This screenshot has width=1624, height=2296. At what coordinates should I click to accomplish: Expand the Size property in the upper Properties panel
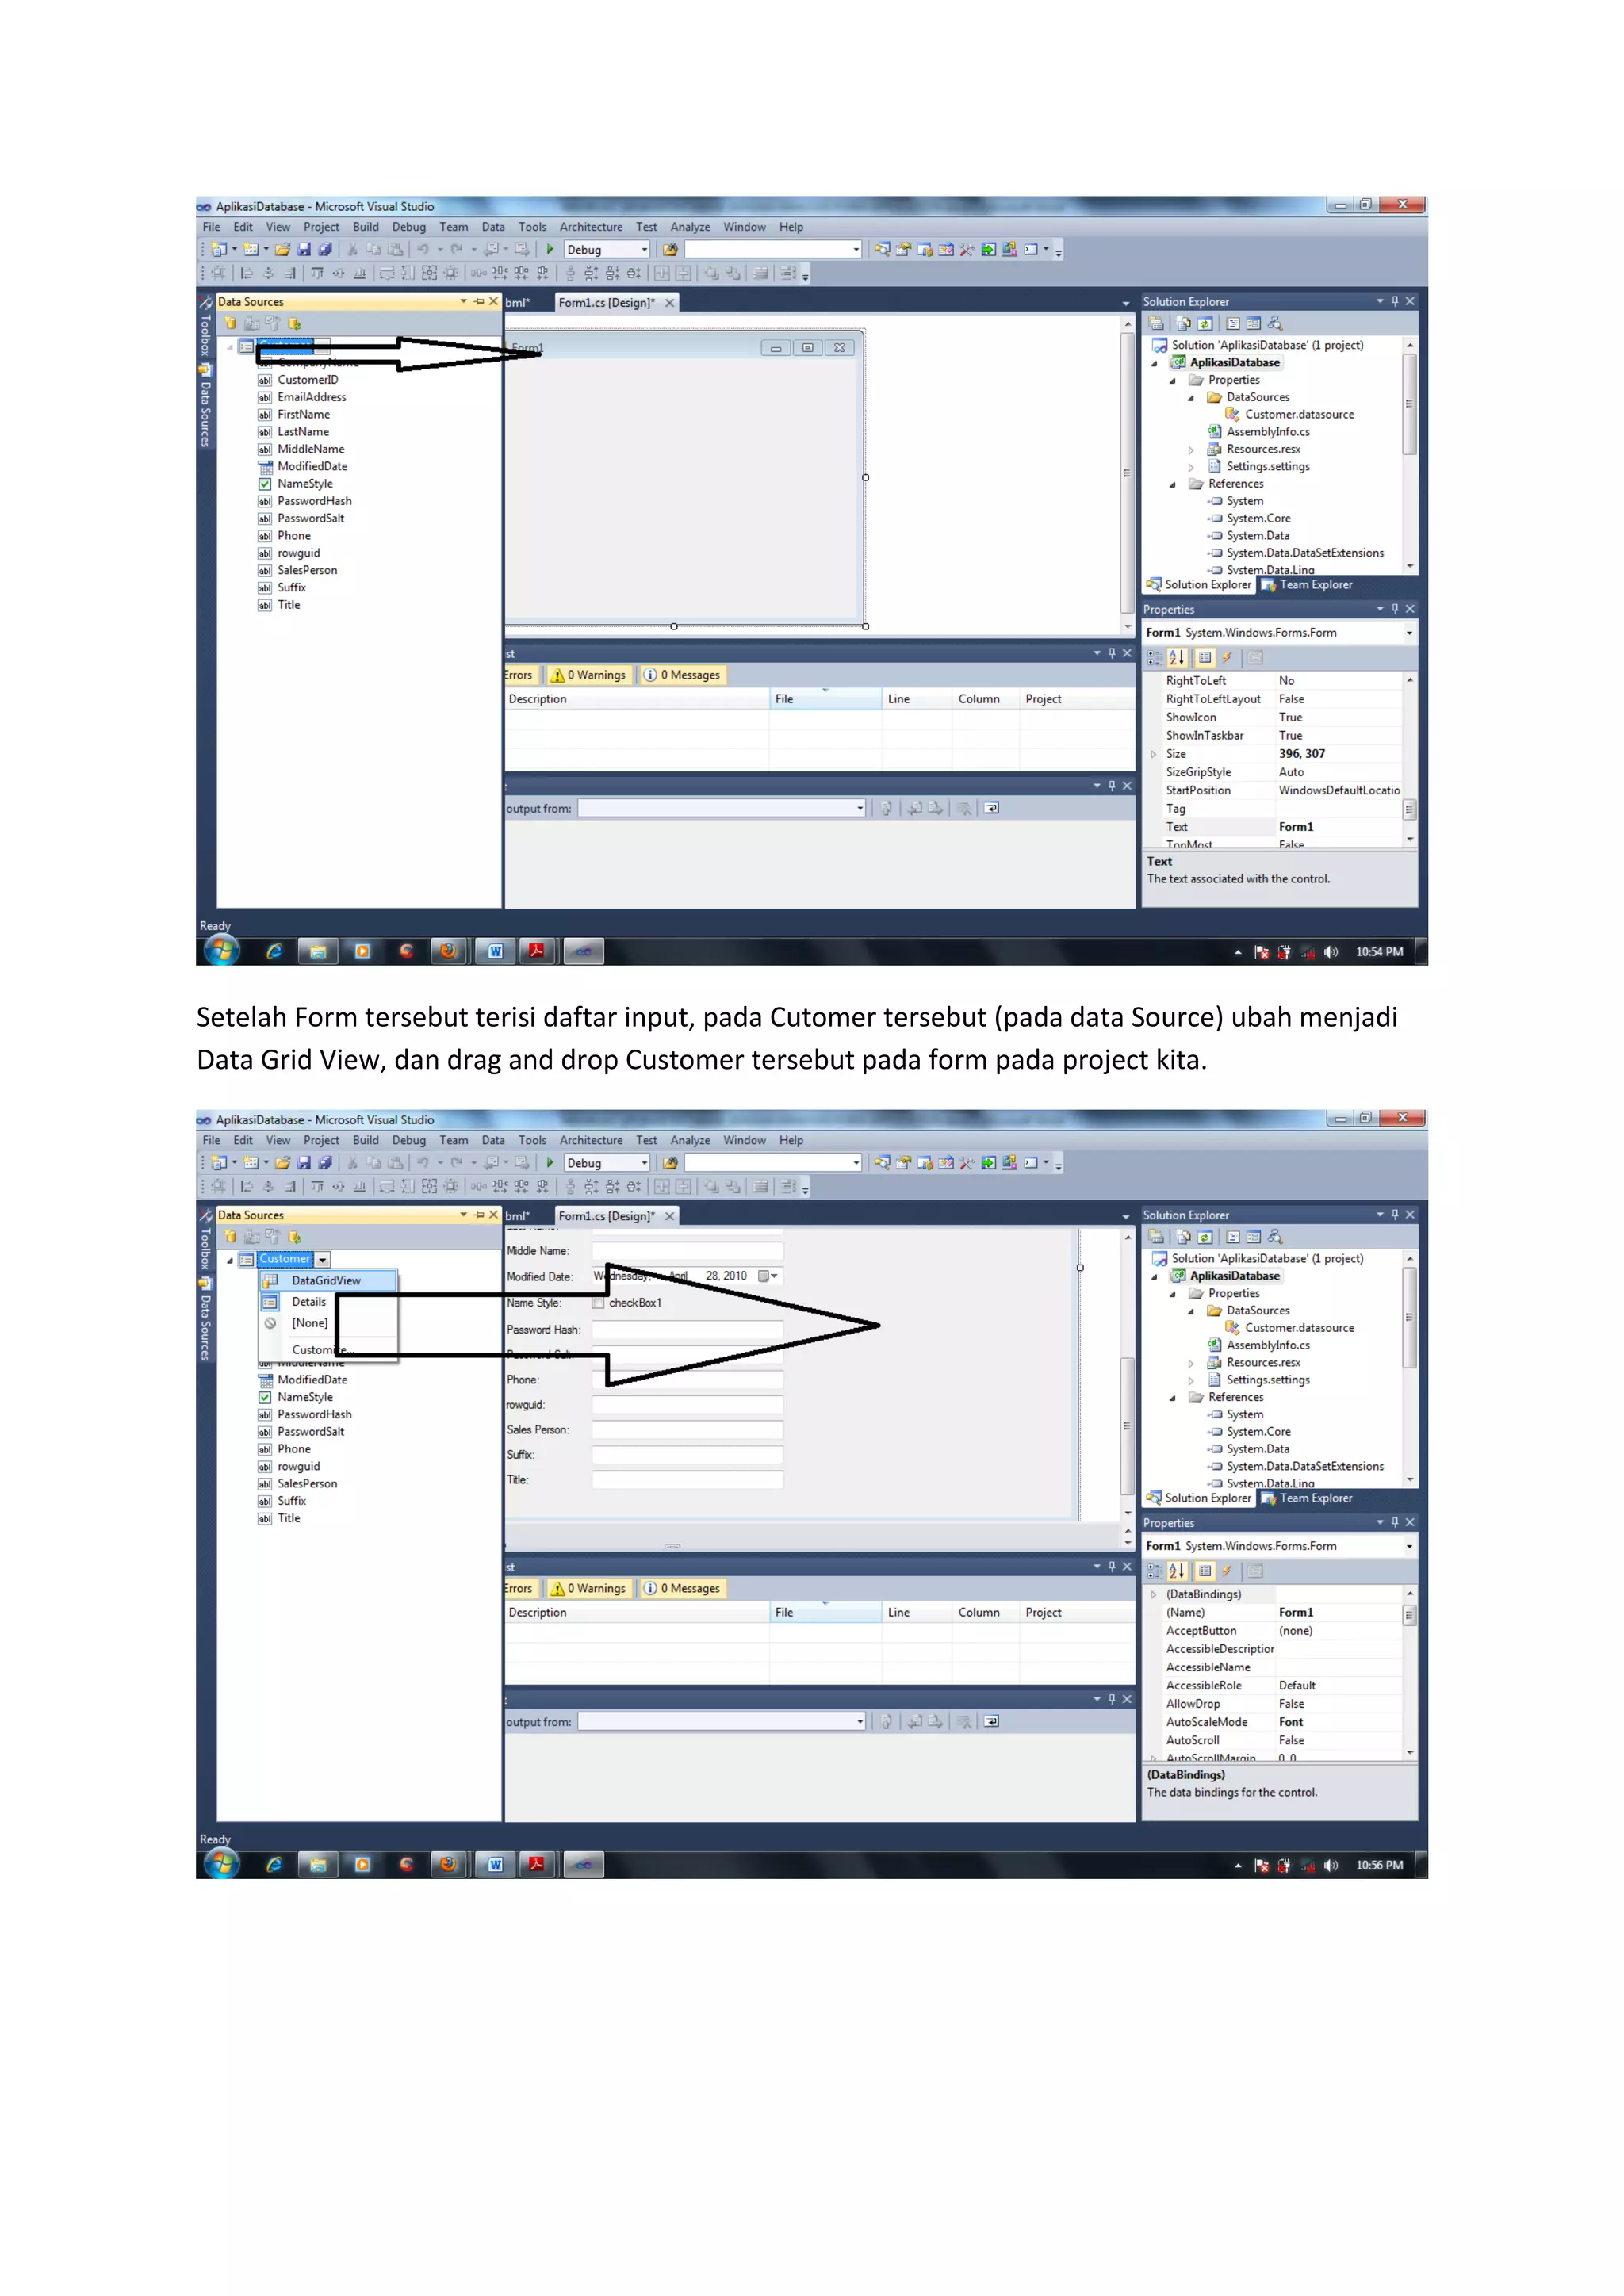tap(1154, 754)
